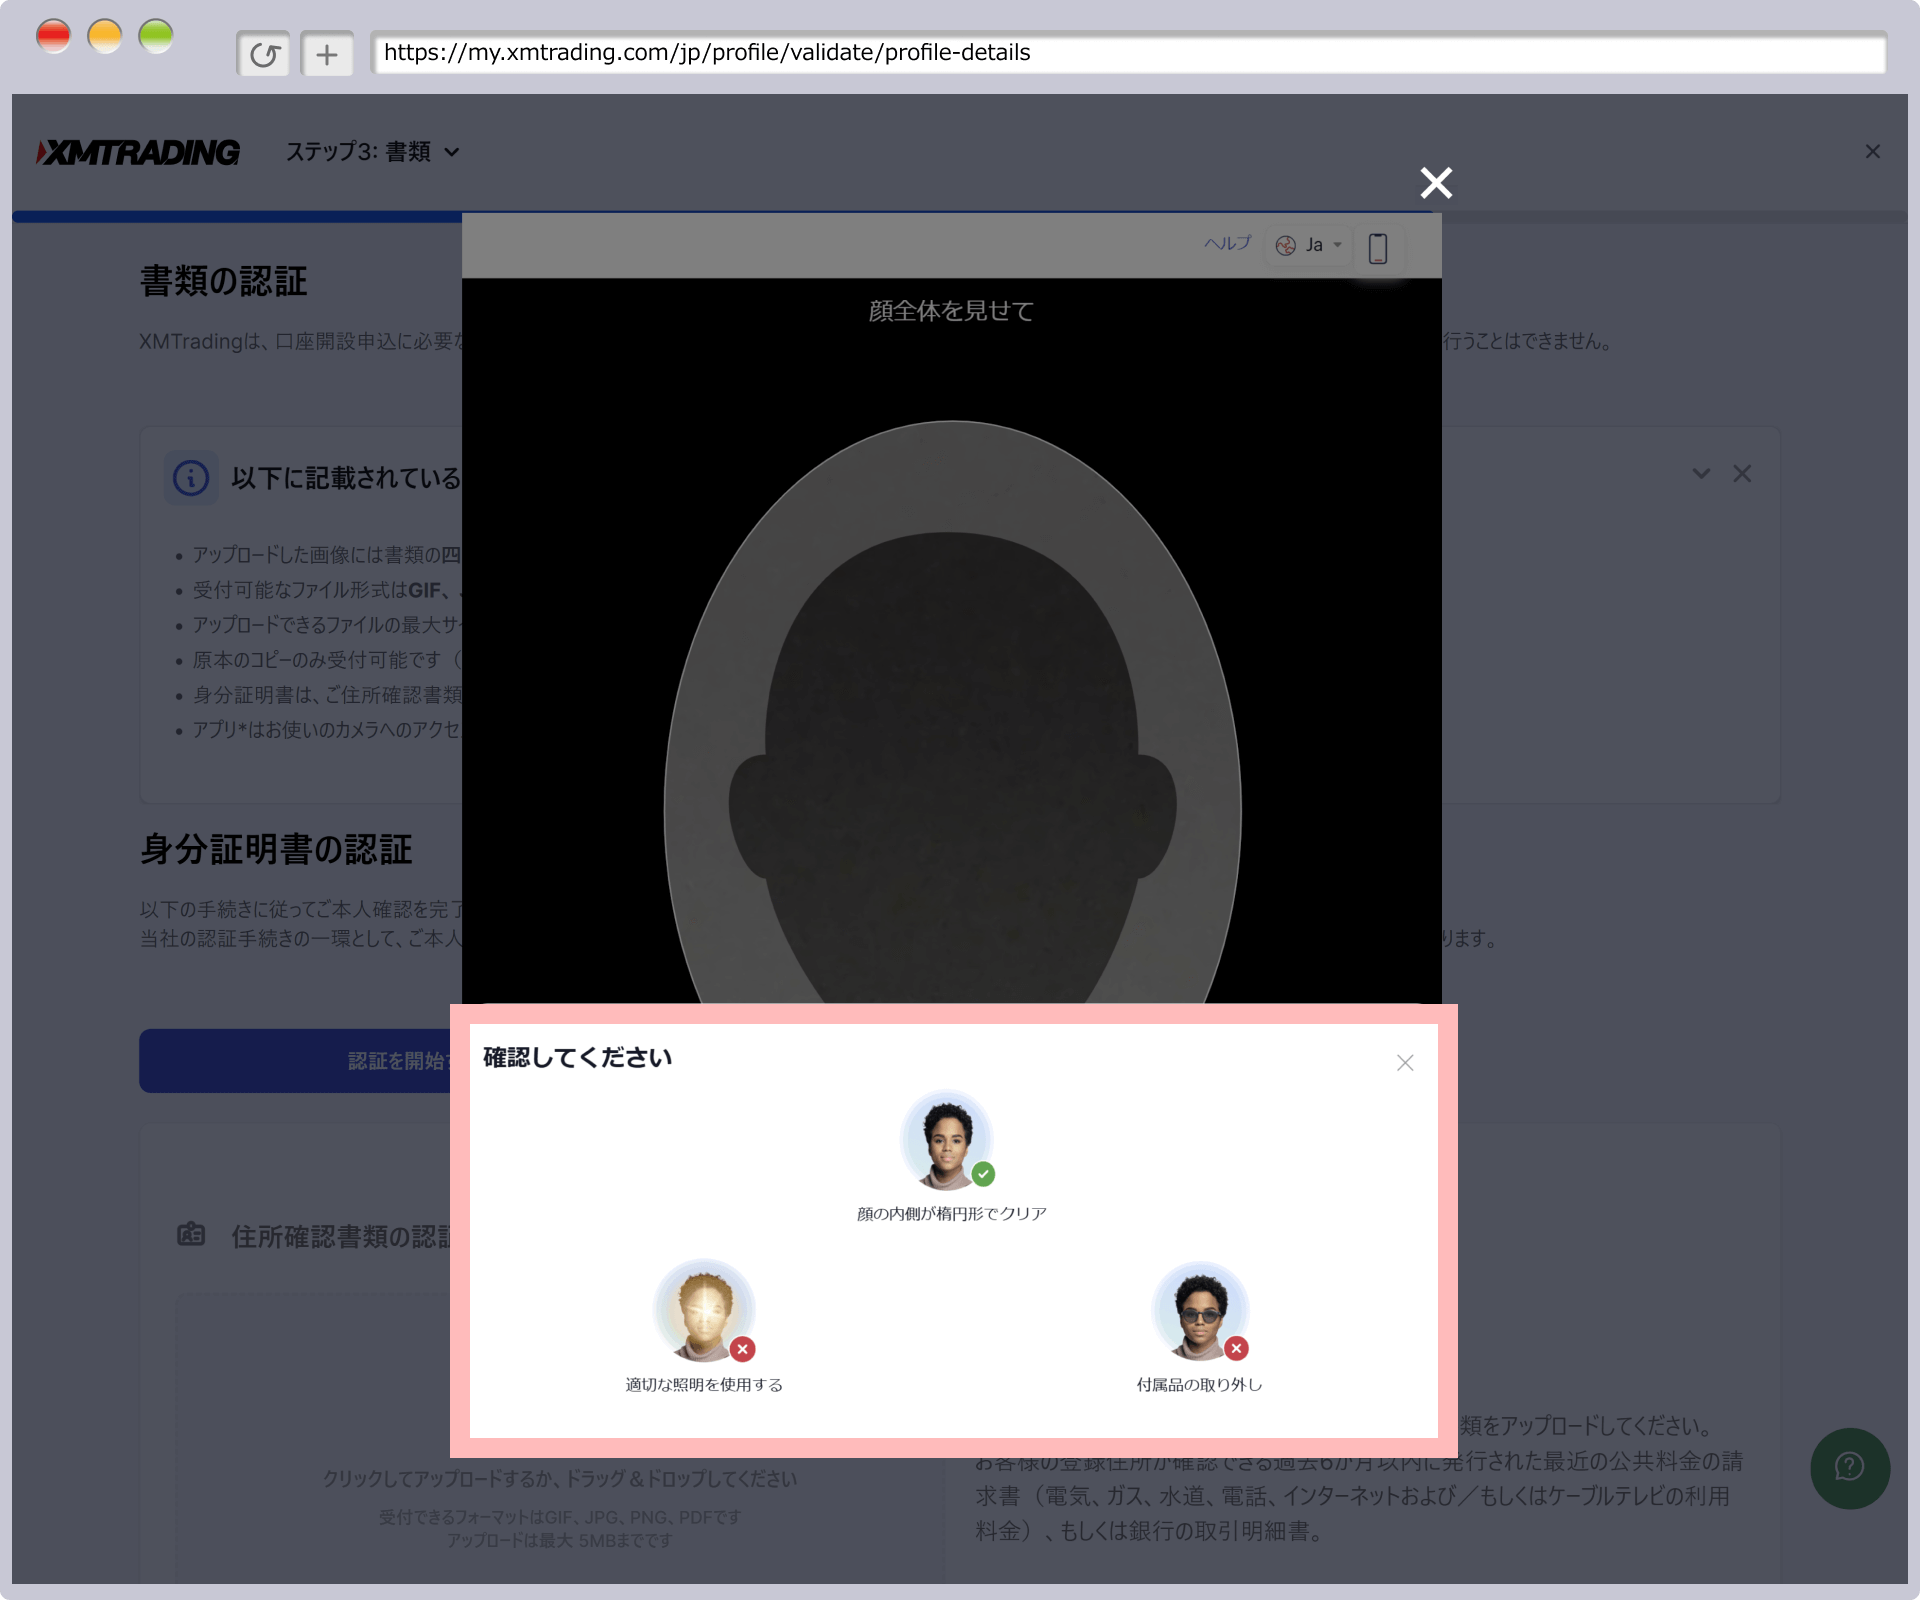Close the face capture modal with the white X

(1436, 183)
